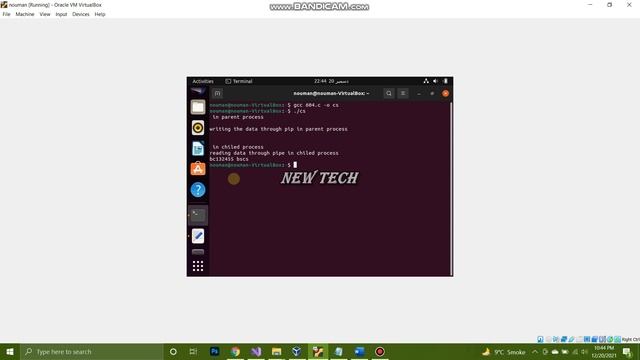640x360 pixels.
Task: Open Google Chrome from the taskbar
Action: (236, 351)
